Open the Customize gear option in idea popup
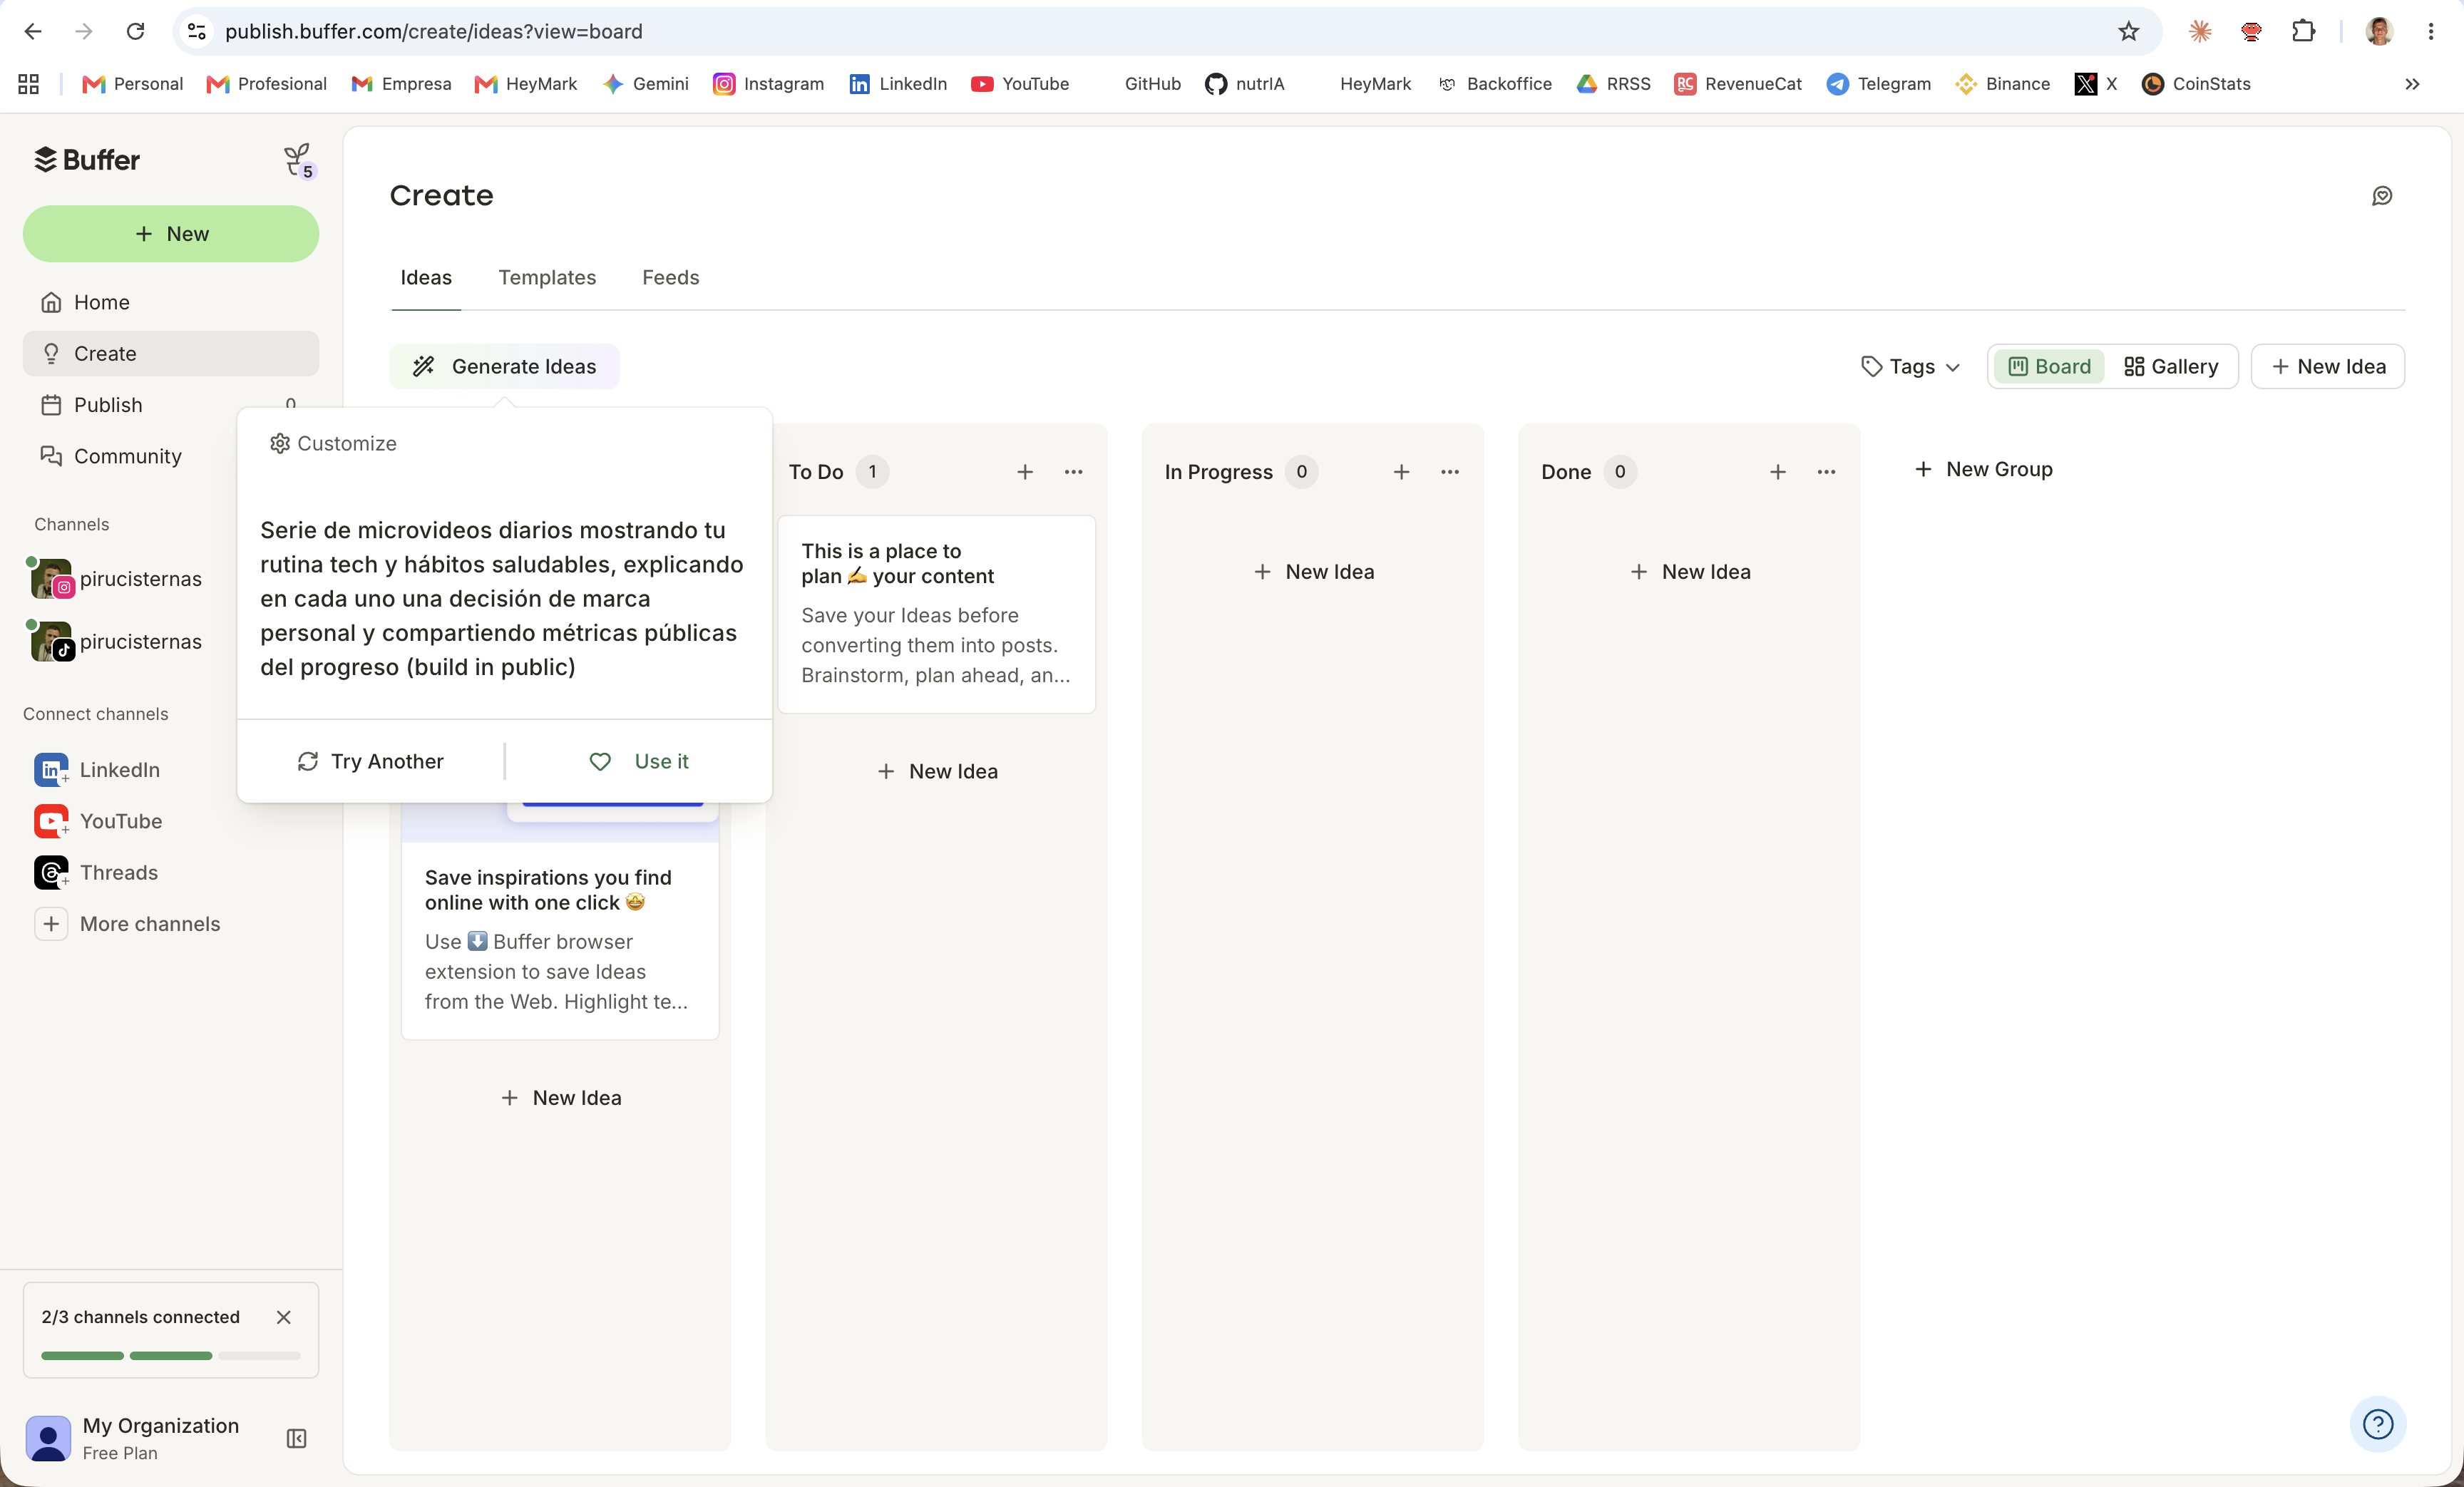2464x1487 pixels. (x=333, y=443)
